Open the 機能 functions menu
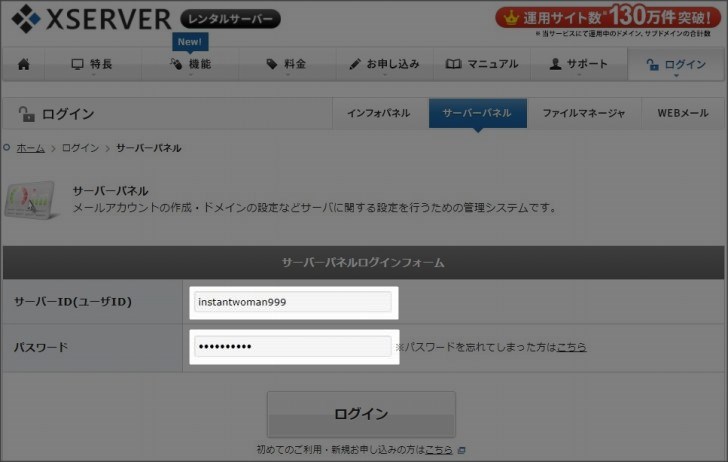This screenshot has width=728, height=462. (190, 64)
